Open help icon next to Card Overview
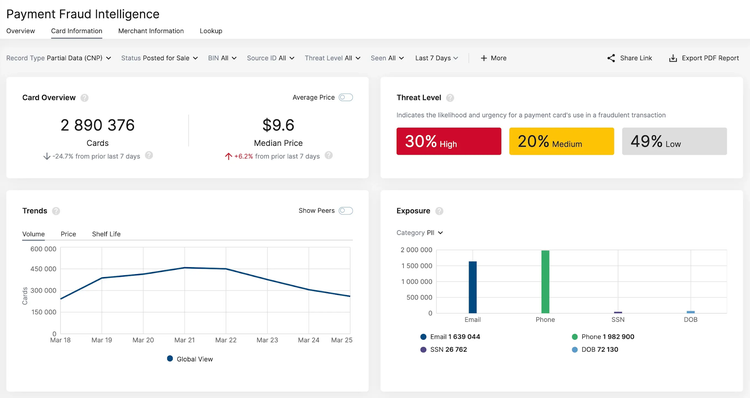The width and height of the screenshot is (750, 398). 84,98
